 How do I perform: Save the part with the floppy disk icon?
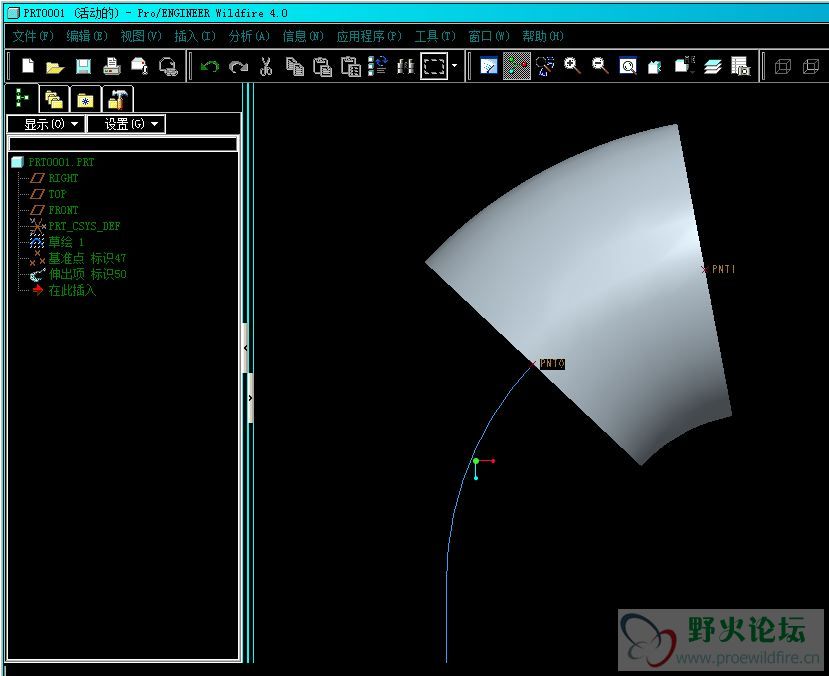tap(83, 66)
